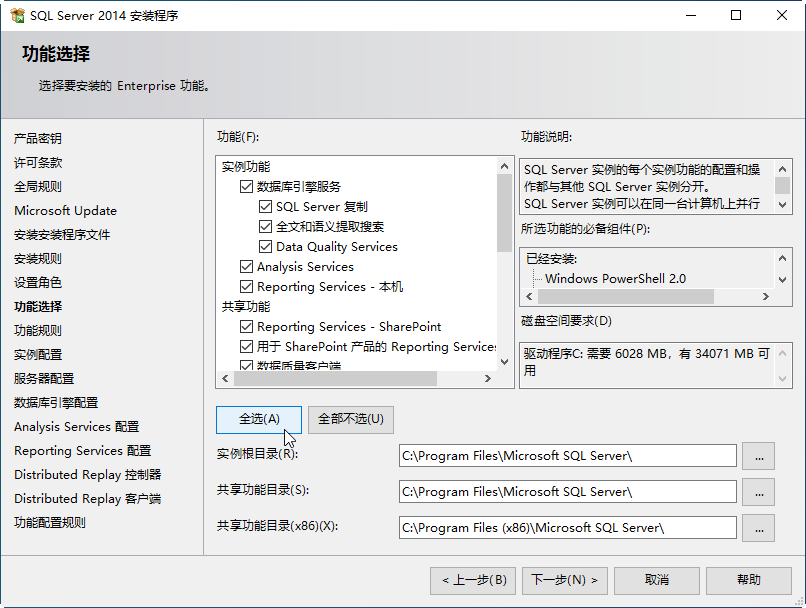
Task: Select the 功能配置规则 step
Action: tap(50, 523)
